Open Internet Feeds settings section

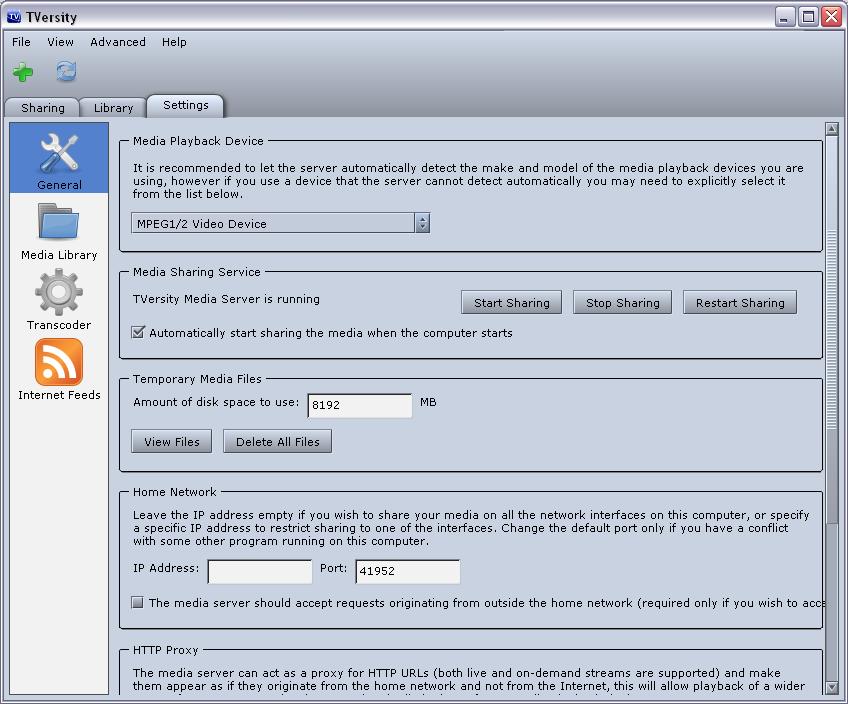pos(59,370)
